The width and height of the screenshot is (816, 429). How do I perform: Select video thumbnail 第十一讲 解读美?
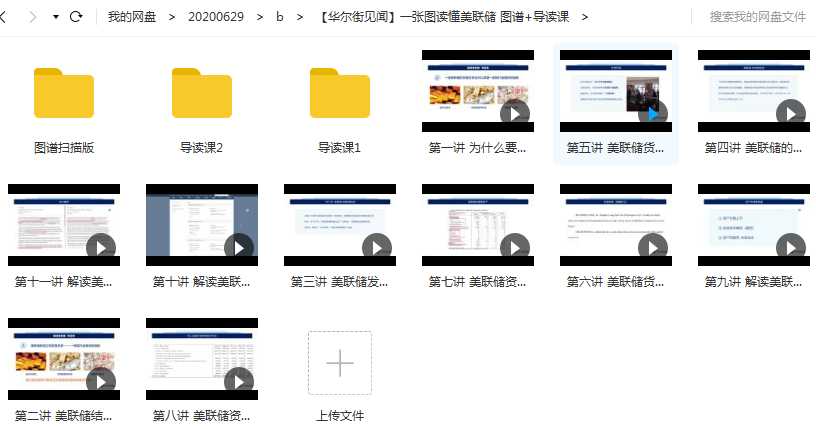point(64,225)
